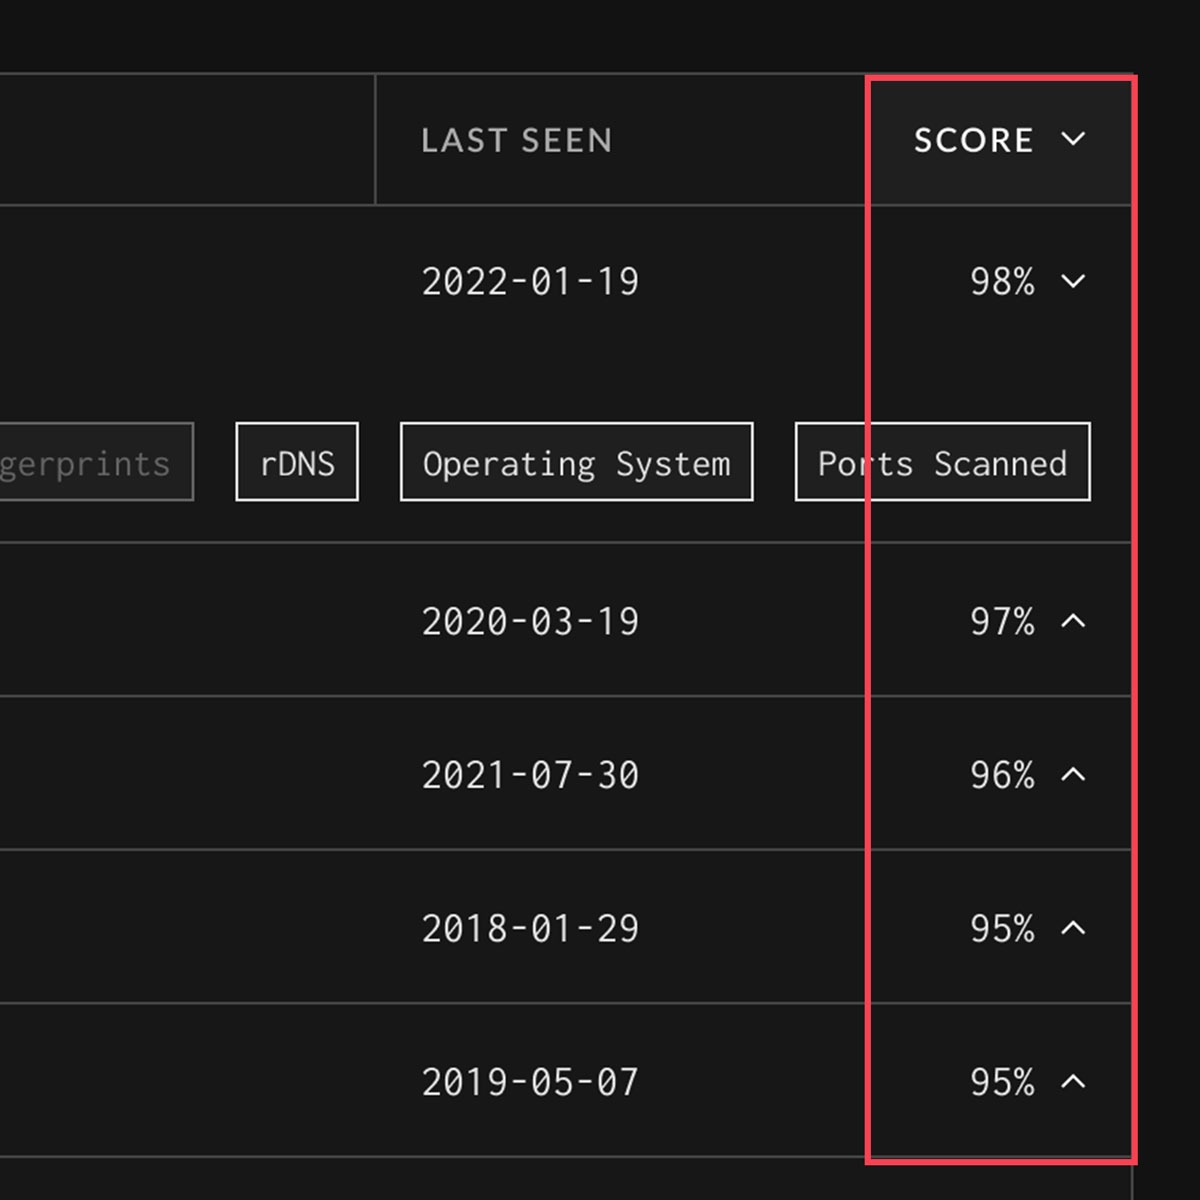This screenshot has width=1200, height=1200.
Task: Expand the 96% score row chevron
Action: 1073,774
